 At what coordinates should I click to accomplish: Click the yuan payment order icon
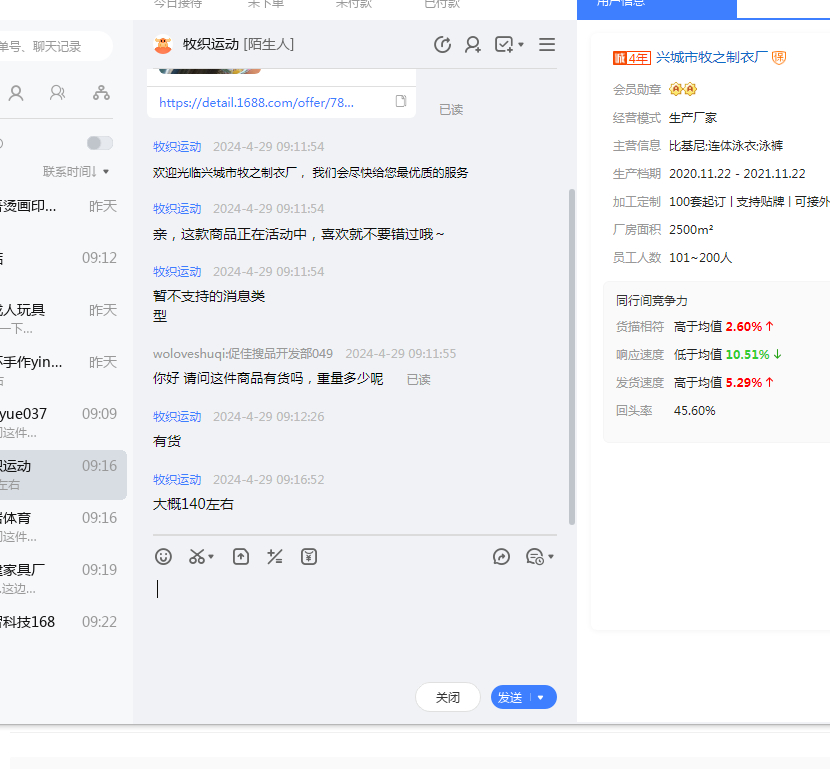[309, 557]
